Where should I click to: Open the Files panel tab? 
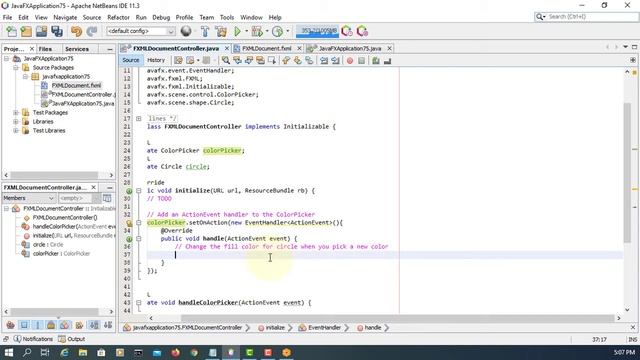coord(45,49)
